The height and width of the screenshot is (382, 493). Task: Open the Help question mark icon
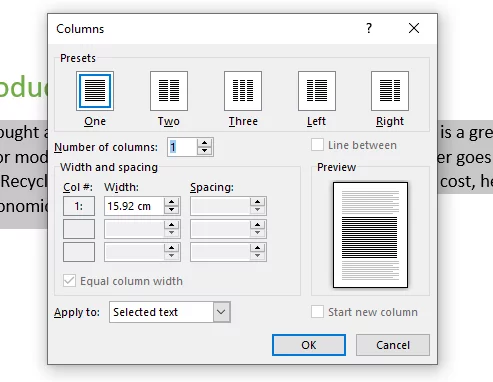pyautogui.click(x=369, y=28)
